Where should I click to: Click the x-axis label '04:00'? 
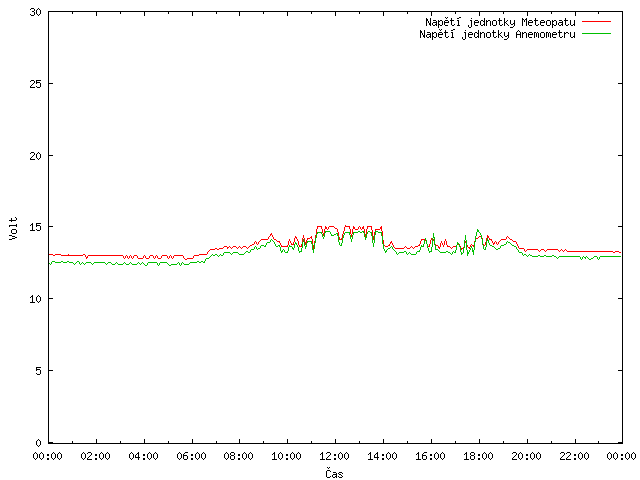[x=143, y=456]
